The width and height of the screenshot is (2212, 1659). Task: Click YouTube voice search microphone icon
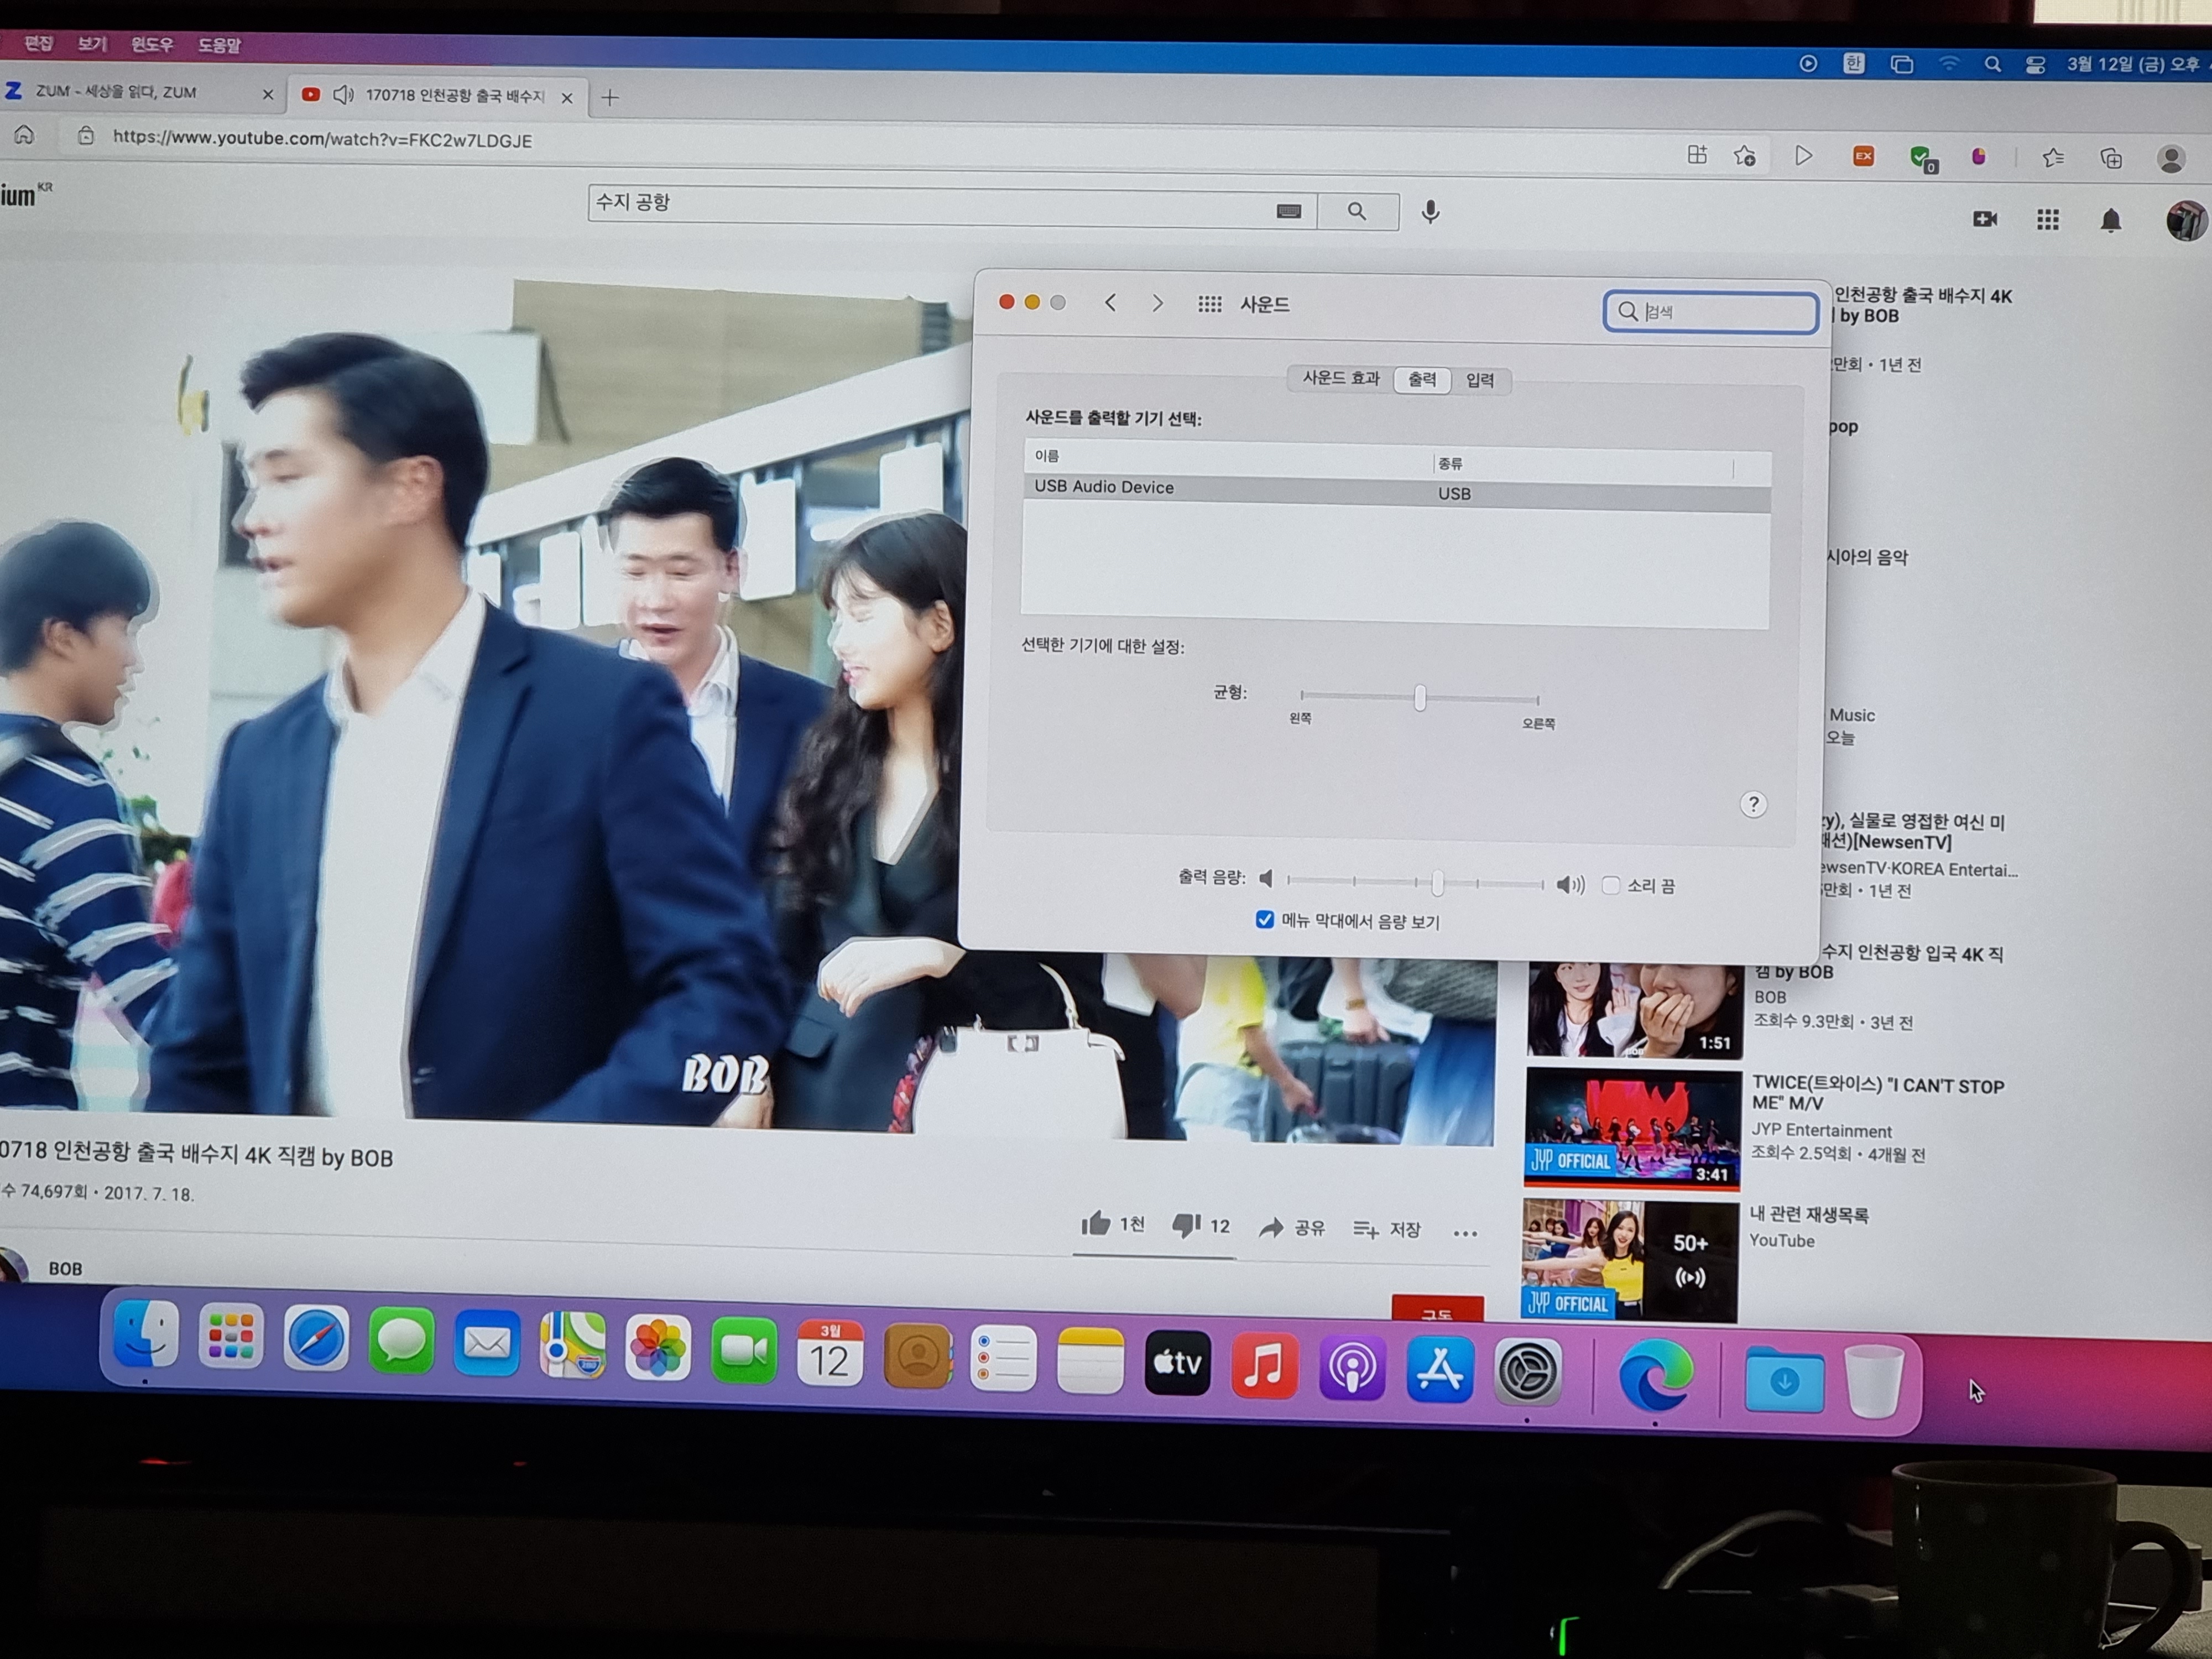1430,212
